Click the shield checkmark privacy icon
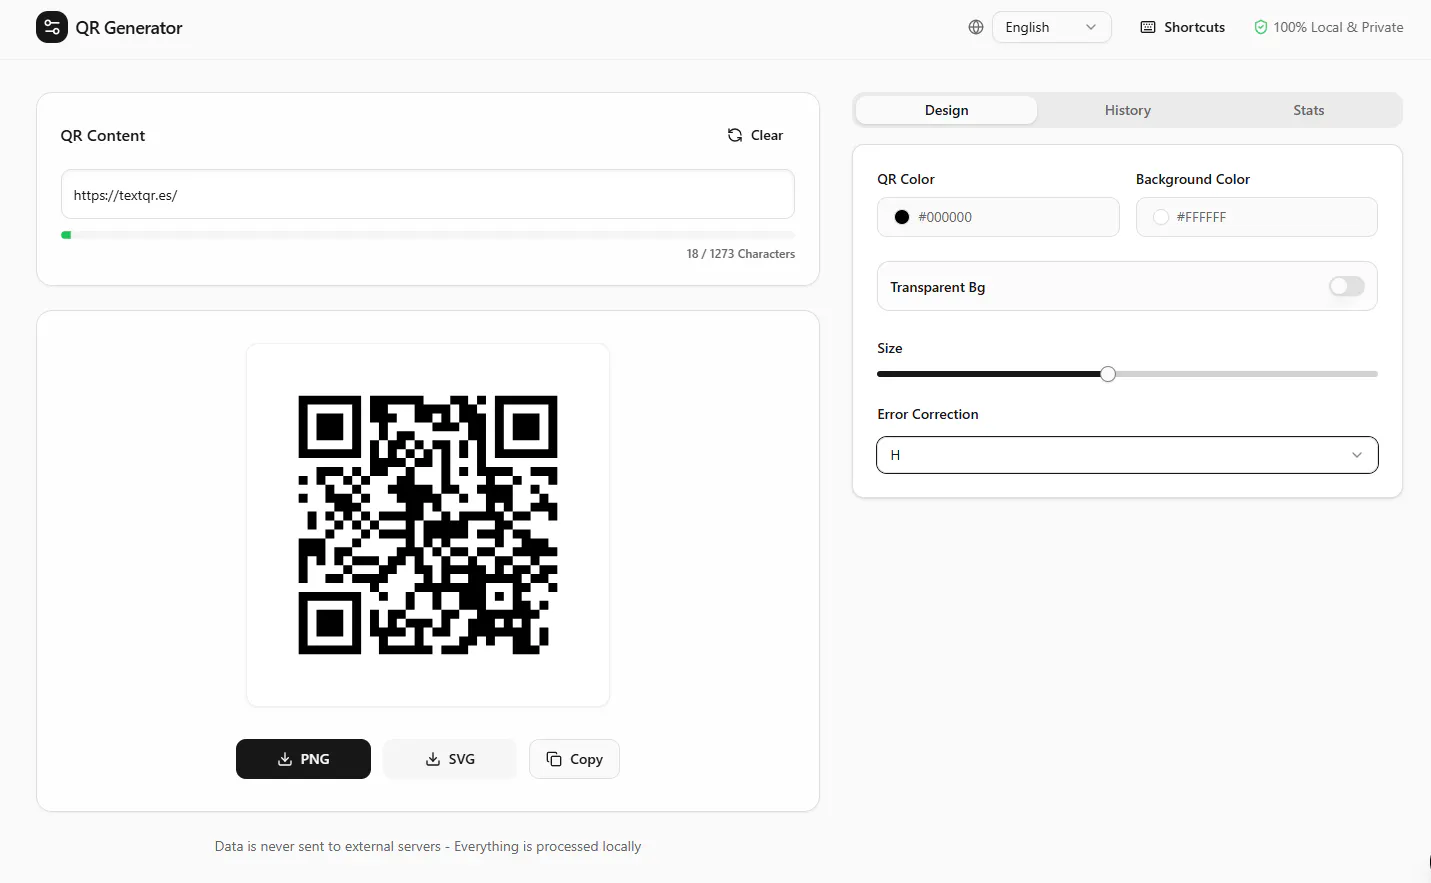Screen dimensions: 1431x883 [x=1261, y=27]
